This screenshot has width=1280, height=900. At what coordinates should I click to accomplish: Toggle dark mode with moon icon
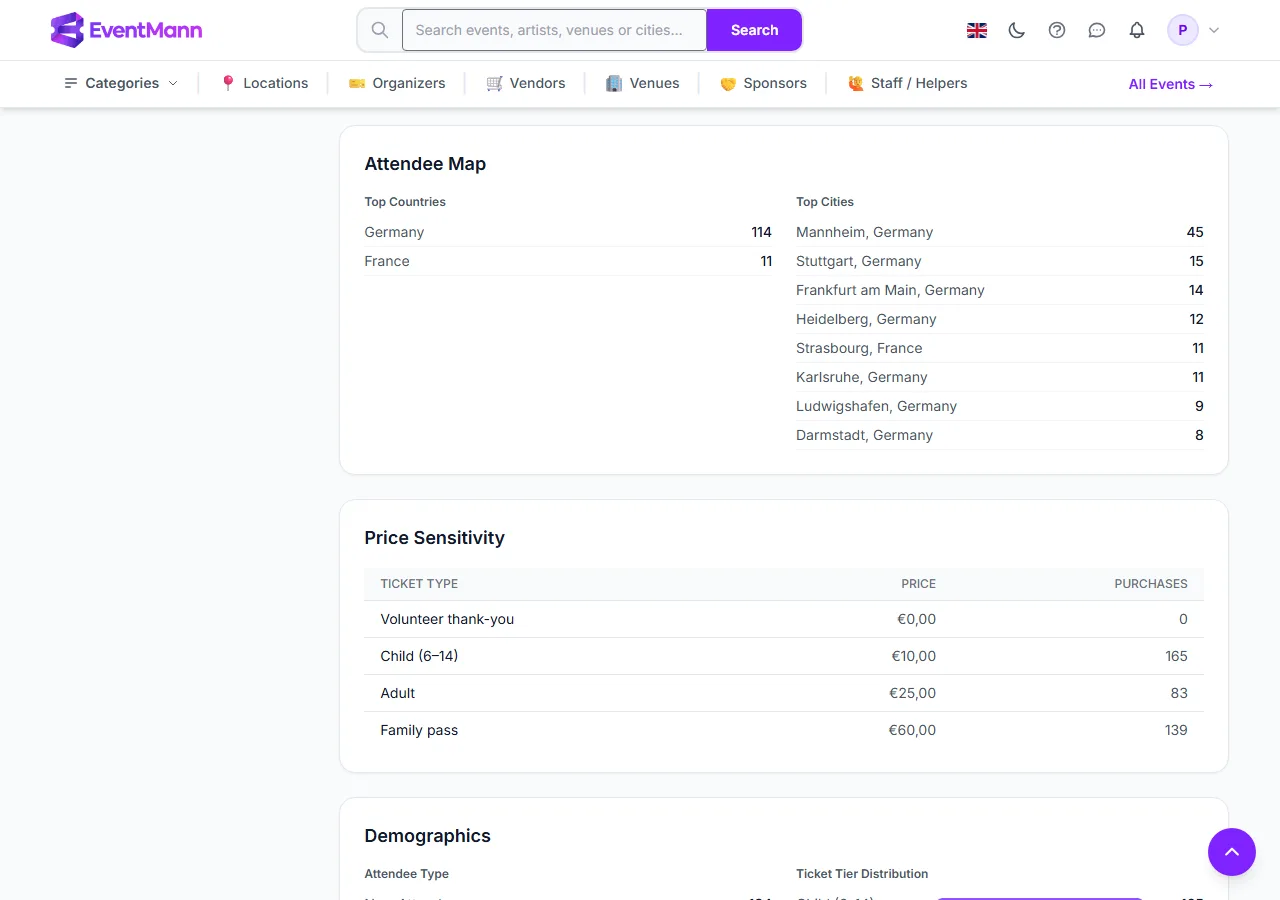(x=1017, y=30)
